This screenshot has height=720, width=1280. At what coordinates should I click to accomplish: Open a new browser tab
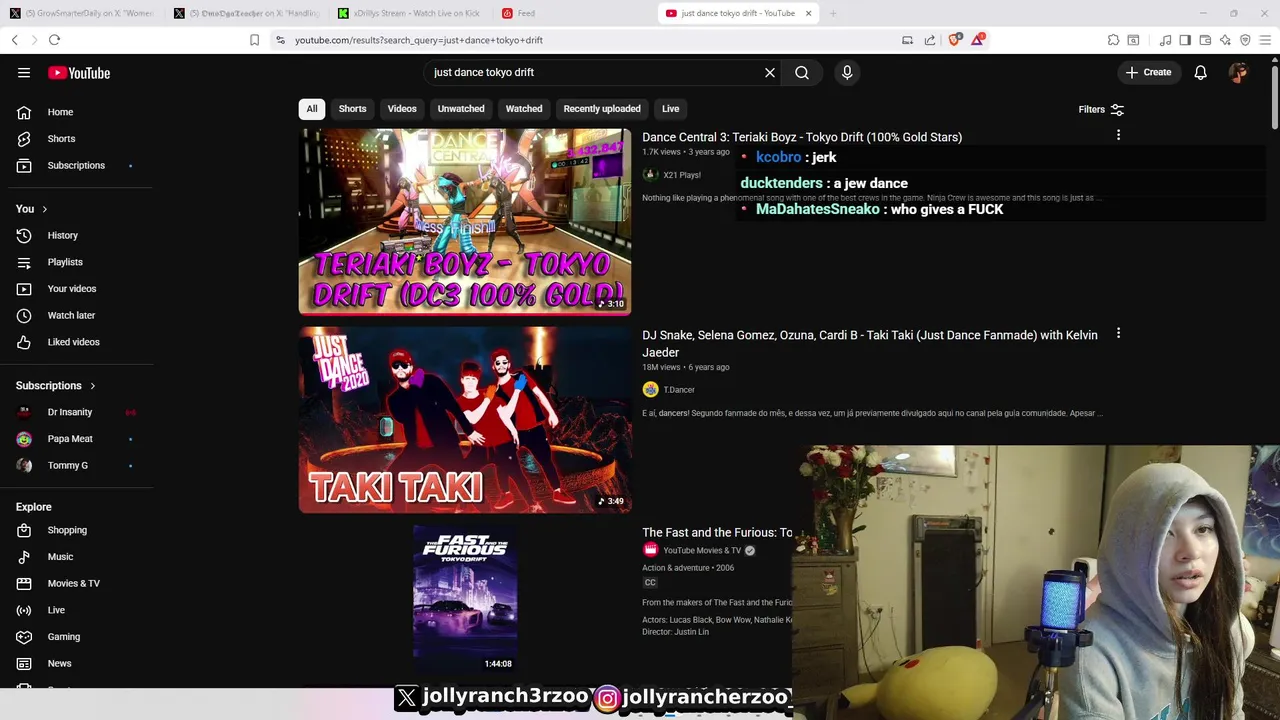833,13
